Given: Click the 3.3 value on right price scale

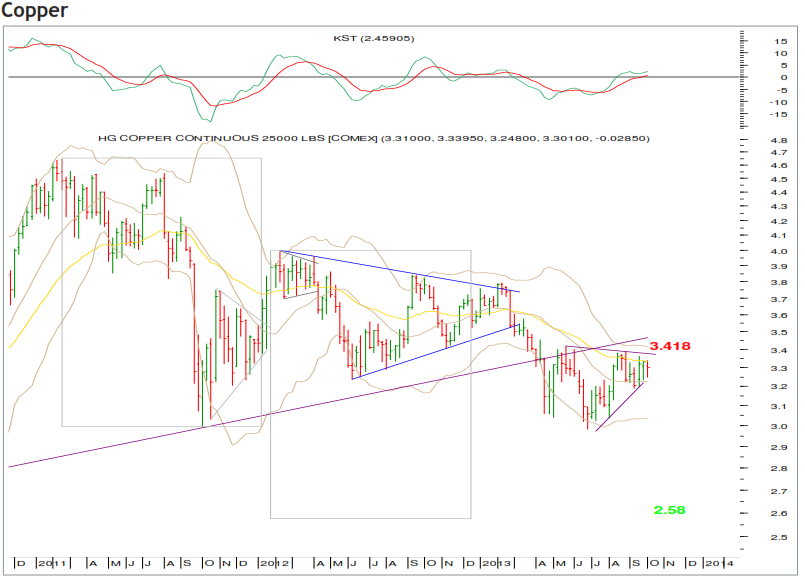Looking at the screenshot, I should coord(779,368).
